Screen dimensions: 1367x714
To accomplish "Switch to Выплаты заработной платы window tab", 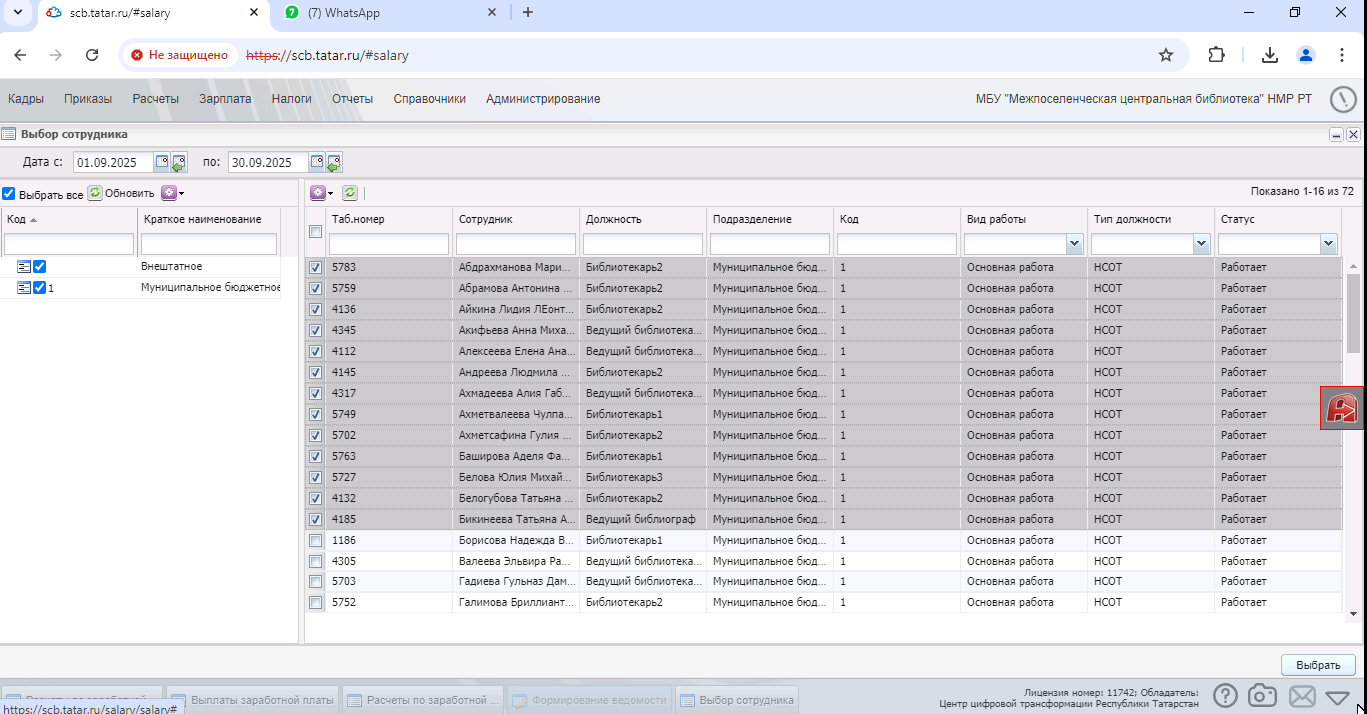I will coord(254,700).
